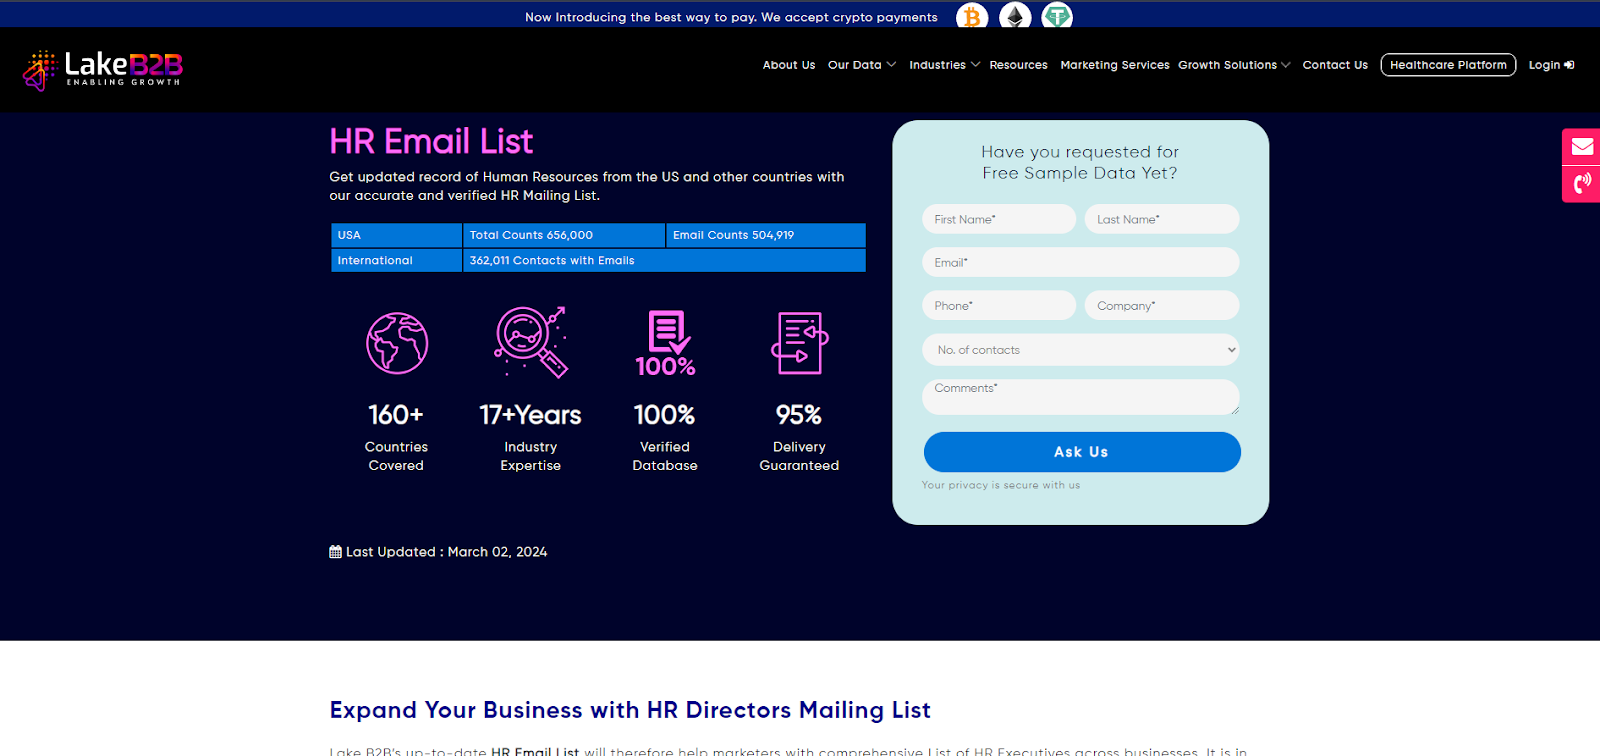
Task: Click the Tether crypto payment icon
Action: tap(1057, 16)
